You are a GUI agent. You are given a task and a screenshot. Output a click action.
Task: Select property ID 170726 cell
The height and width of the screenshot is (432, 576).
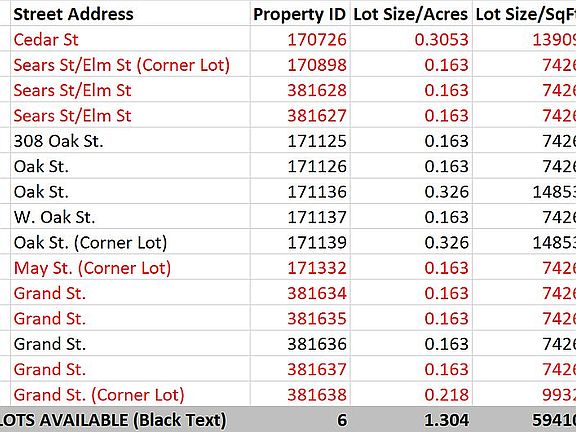click(x=300, y=39)
